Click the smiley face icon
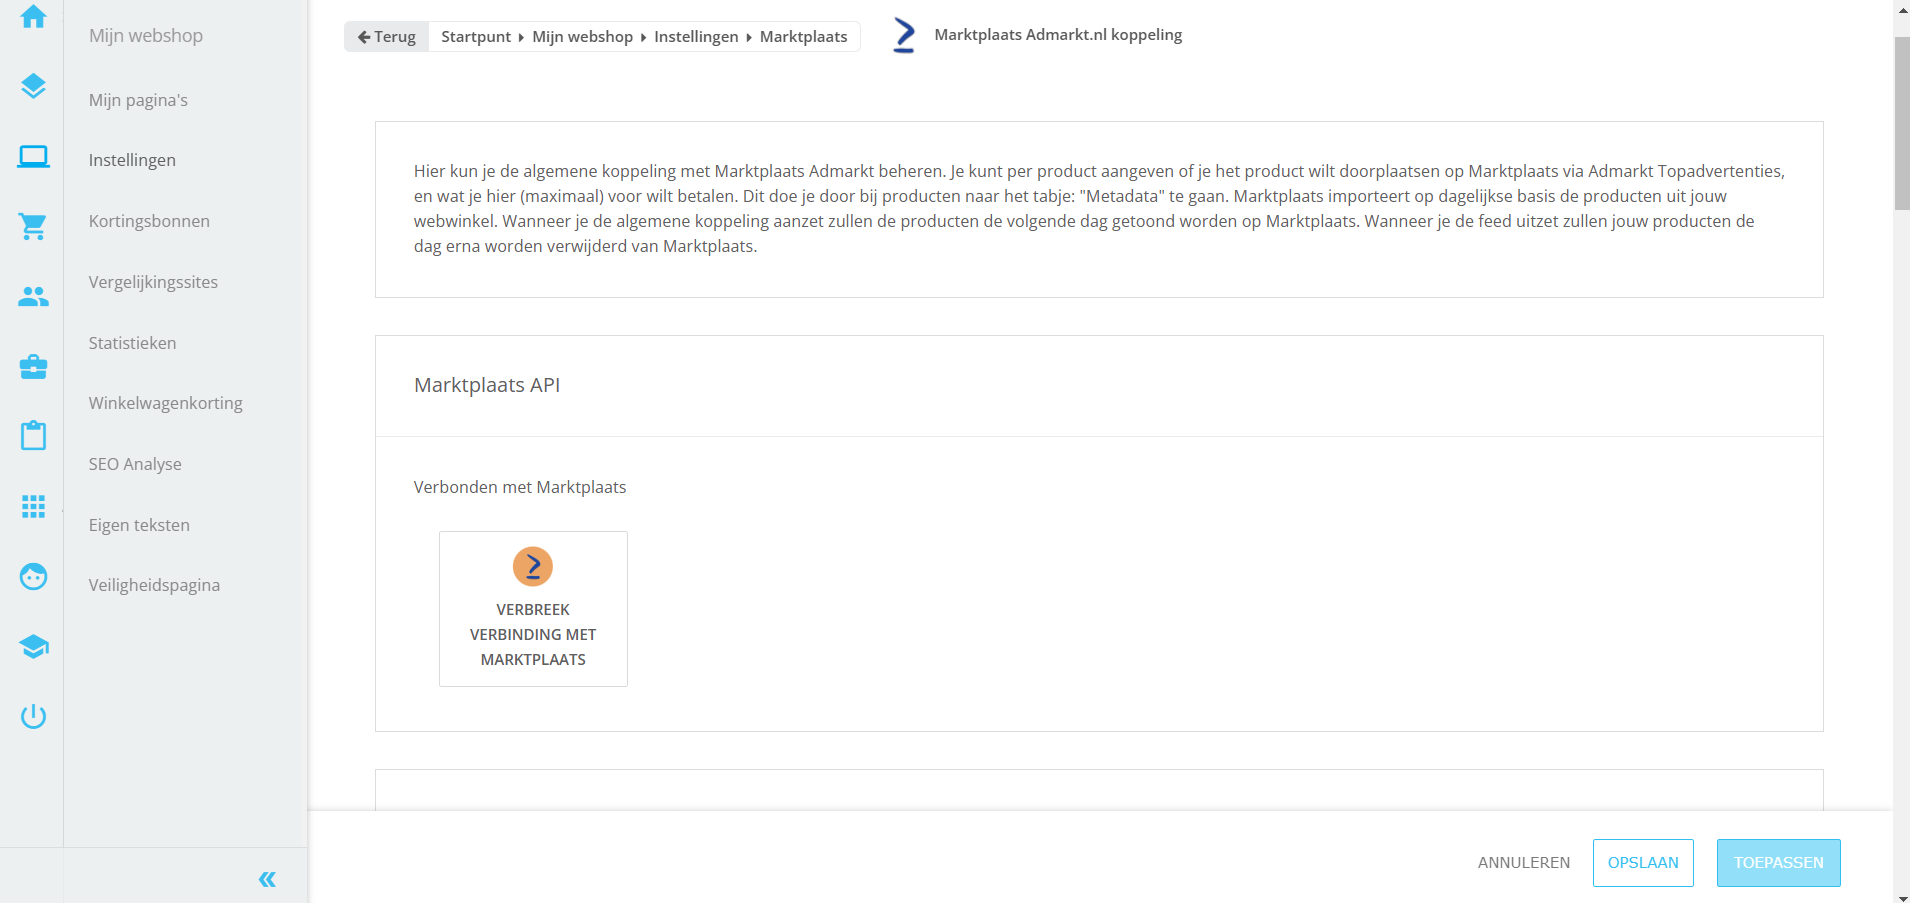The width and height of the screenshot is (1910, 903). (x=33, y=577)
